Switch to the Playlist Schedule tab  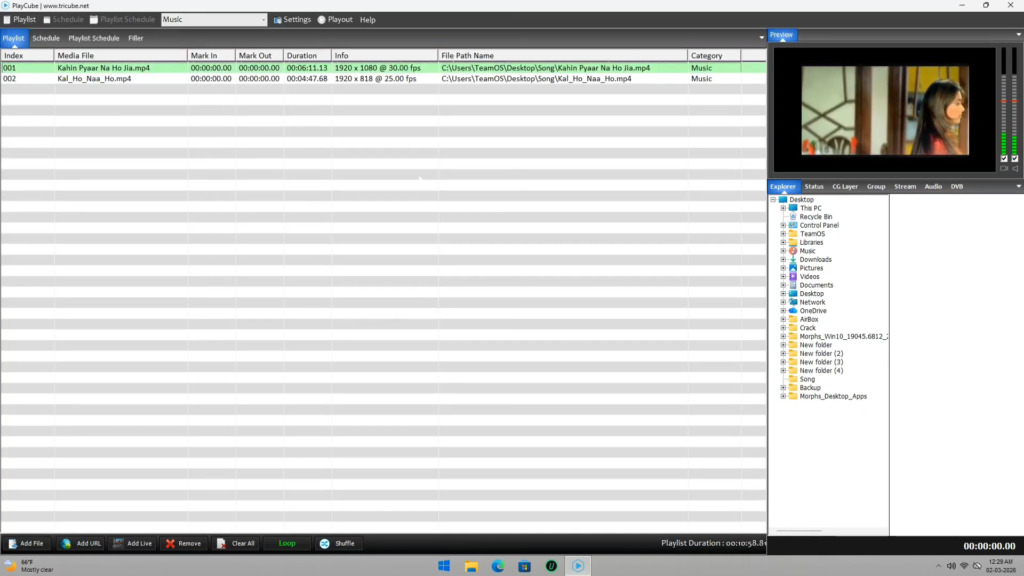click(x=94, y=38)
